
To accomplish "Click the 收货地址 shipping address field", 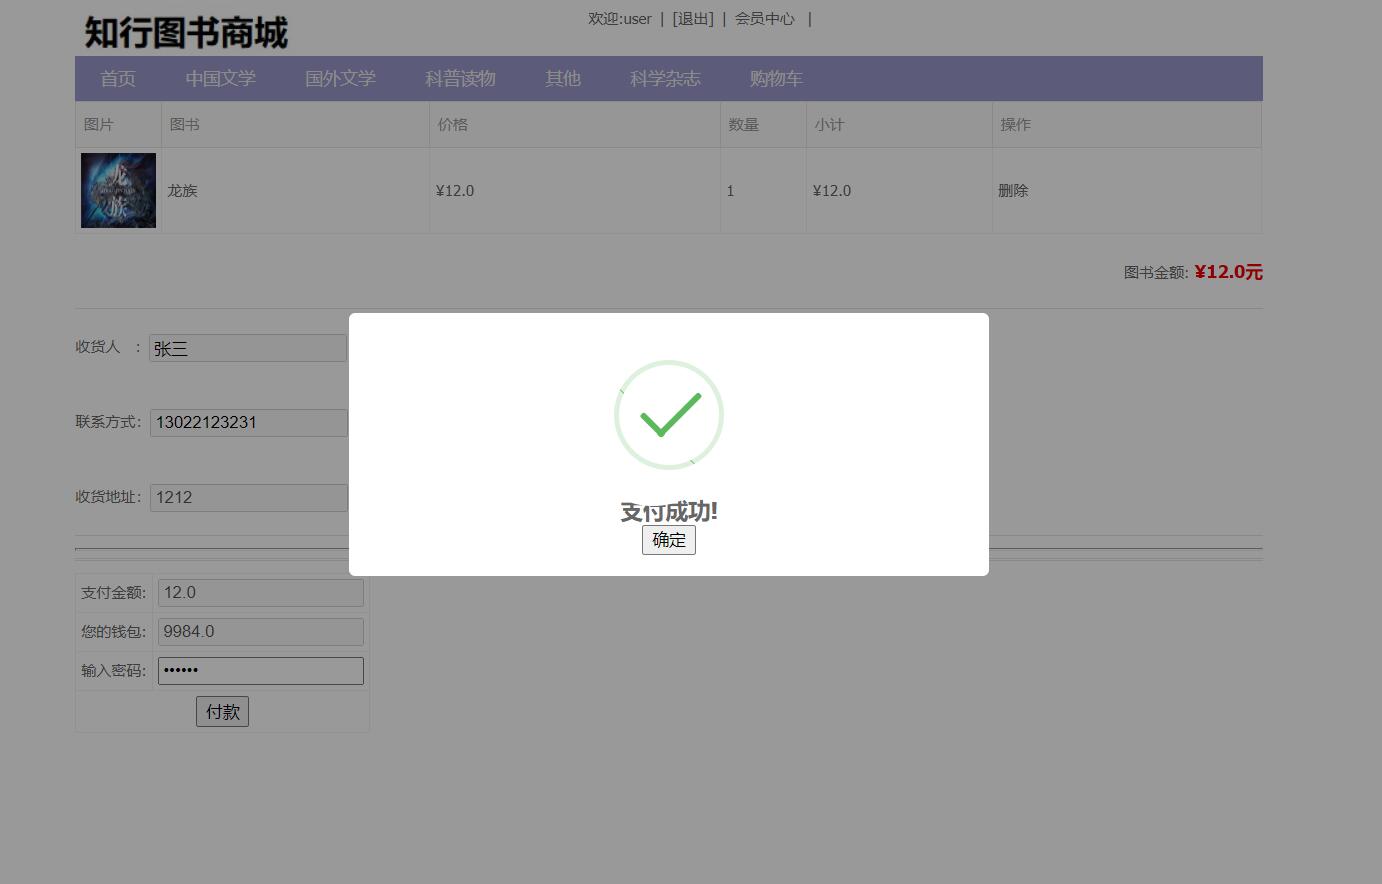I will click(x=247, y=497).
